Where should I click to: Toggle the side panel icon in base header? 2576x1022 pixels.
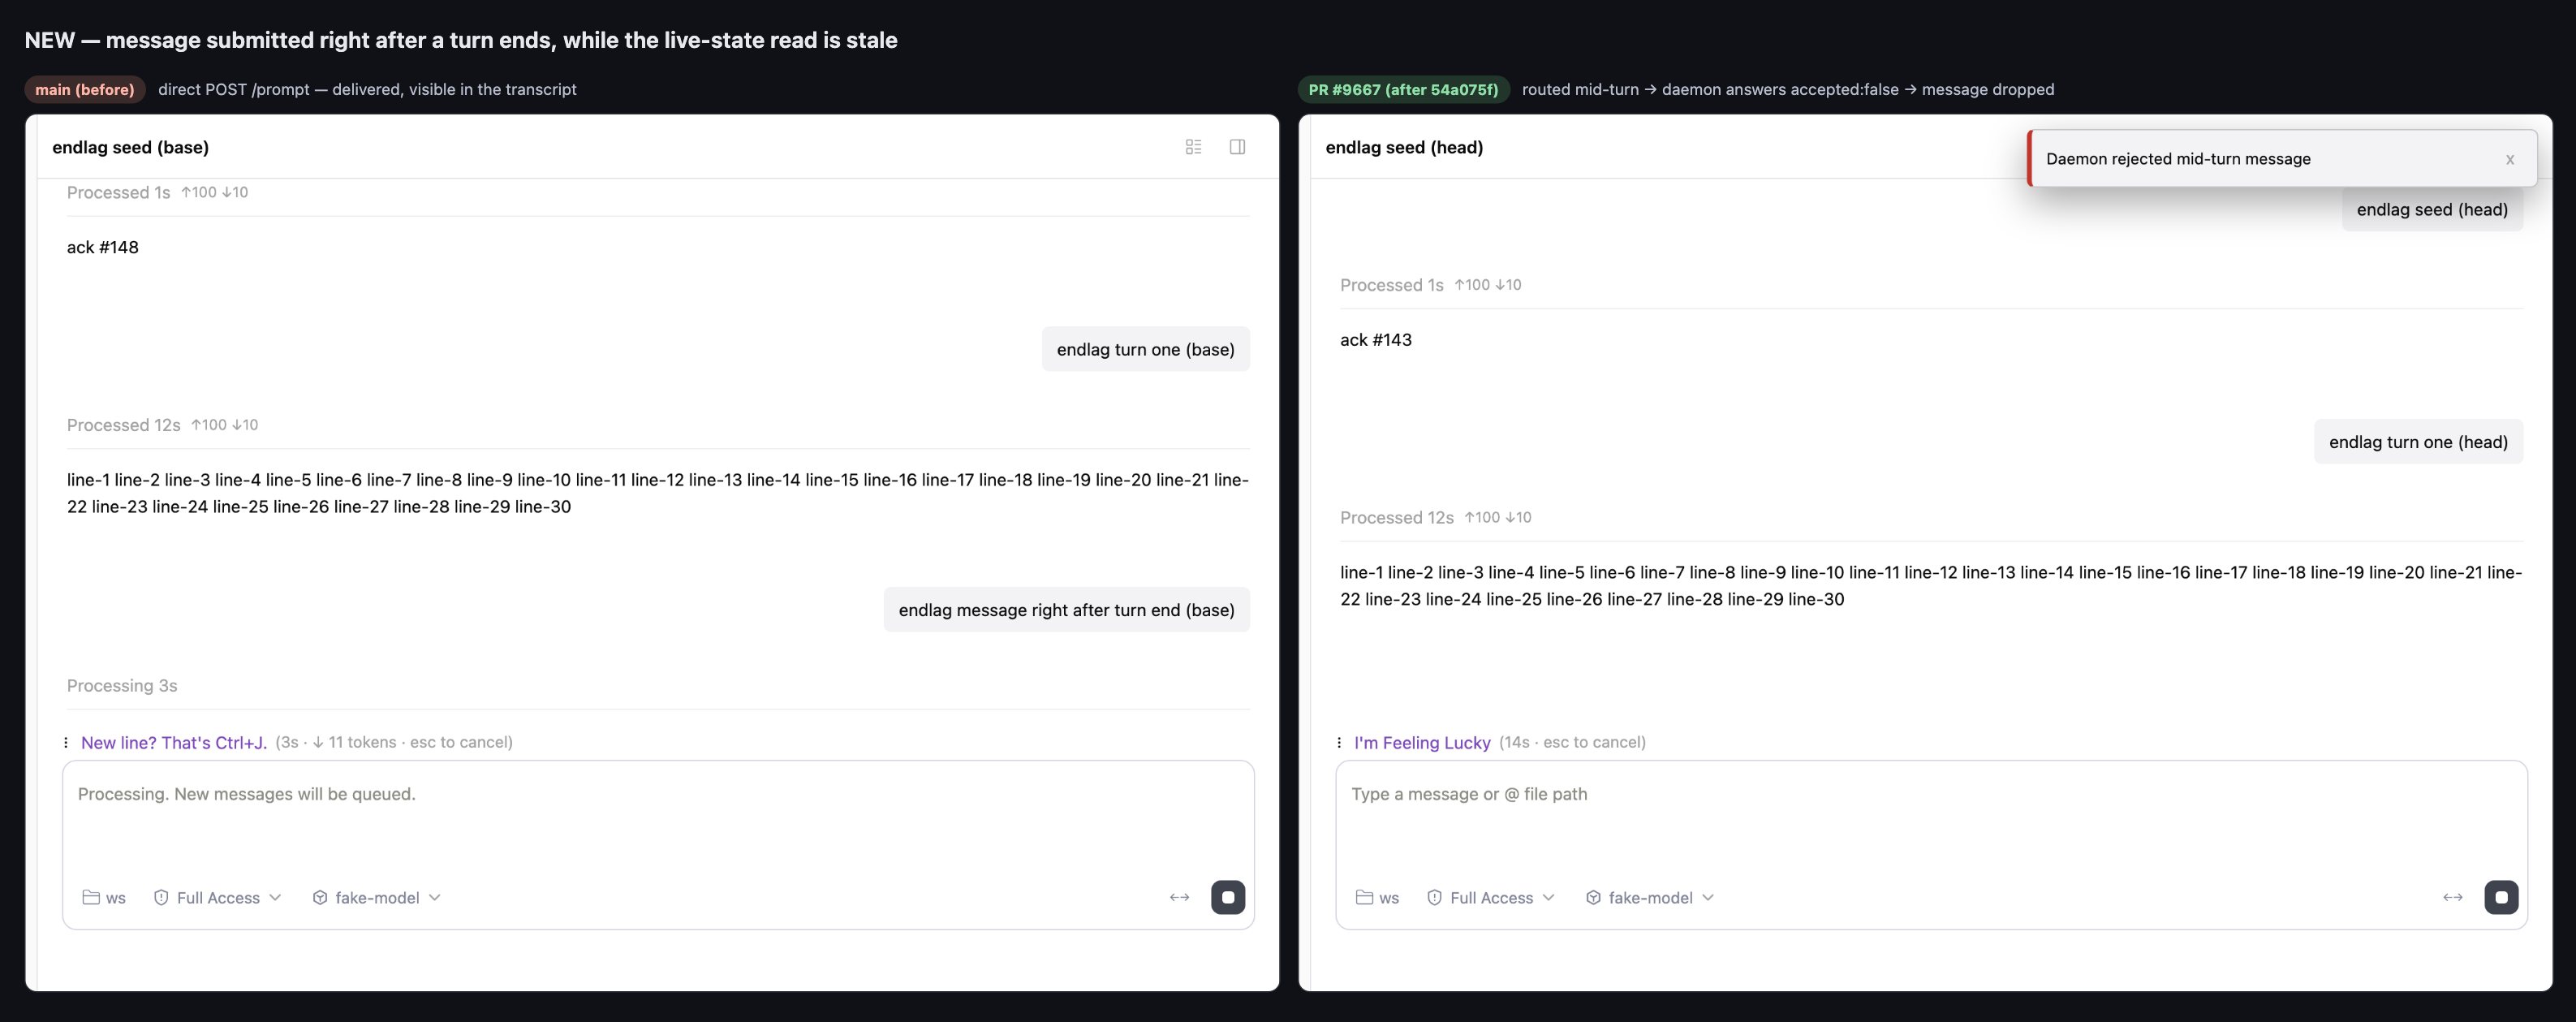[x=1237, y=147]
